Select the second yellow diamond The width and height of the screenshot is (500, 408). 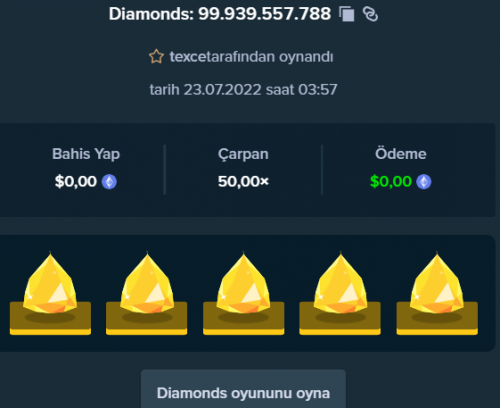(147, 293)
